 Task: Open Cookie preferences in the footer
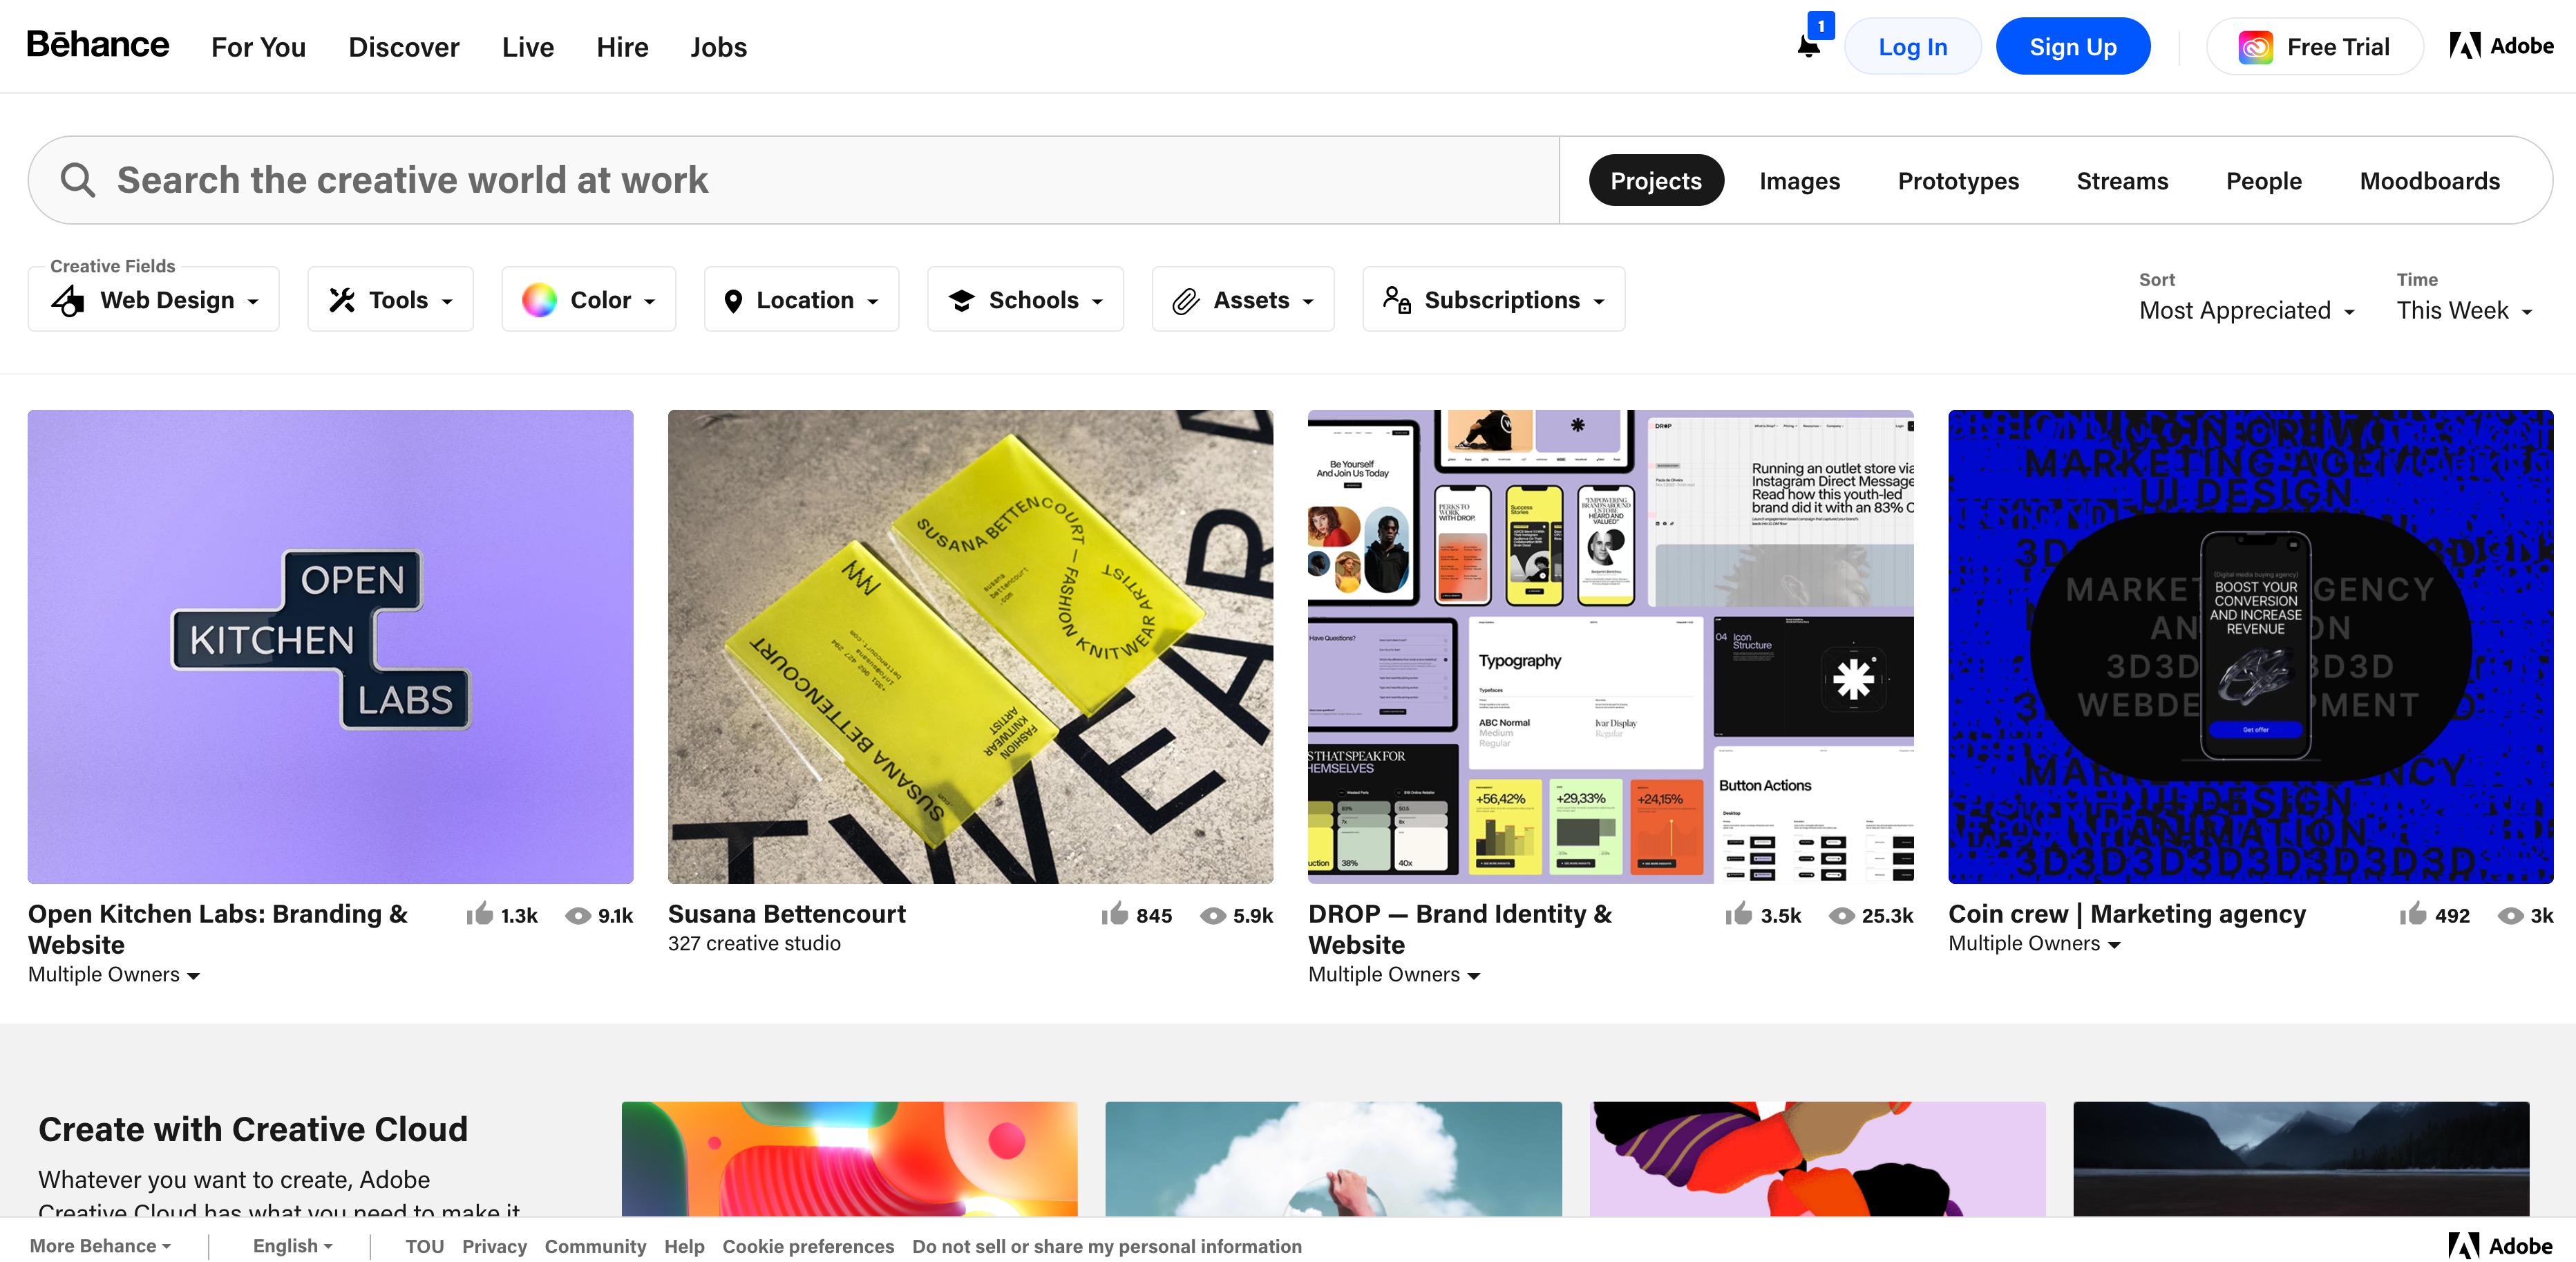pos(808,1245)
